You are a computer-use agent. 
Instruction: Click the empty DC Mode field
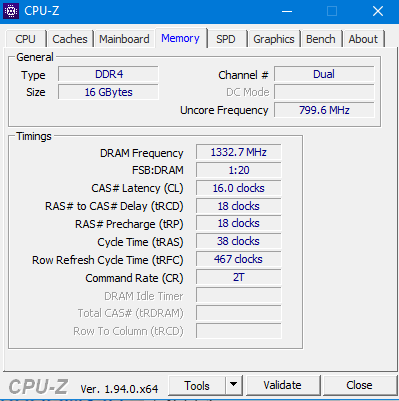click(324, 92)
